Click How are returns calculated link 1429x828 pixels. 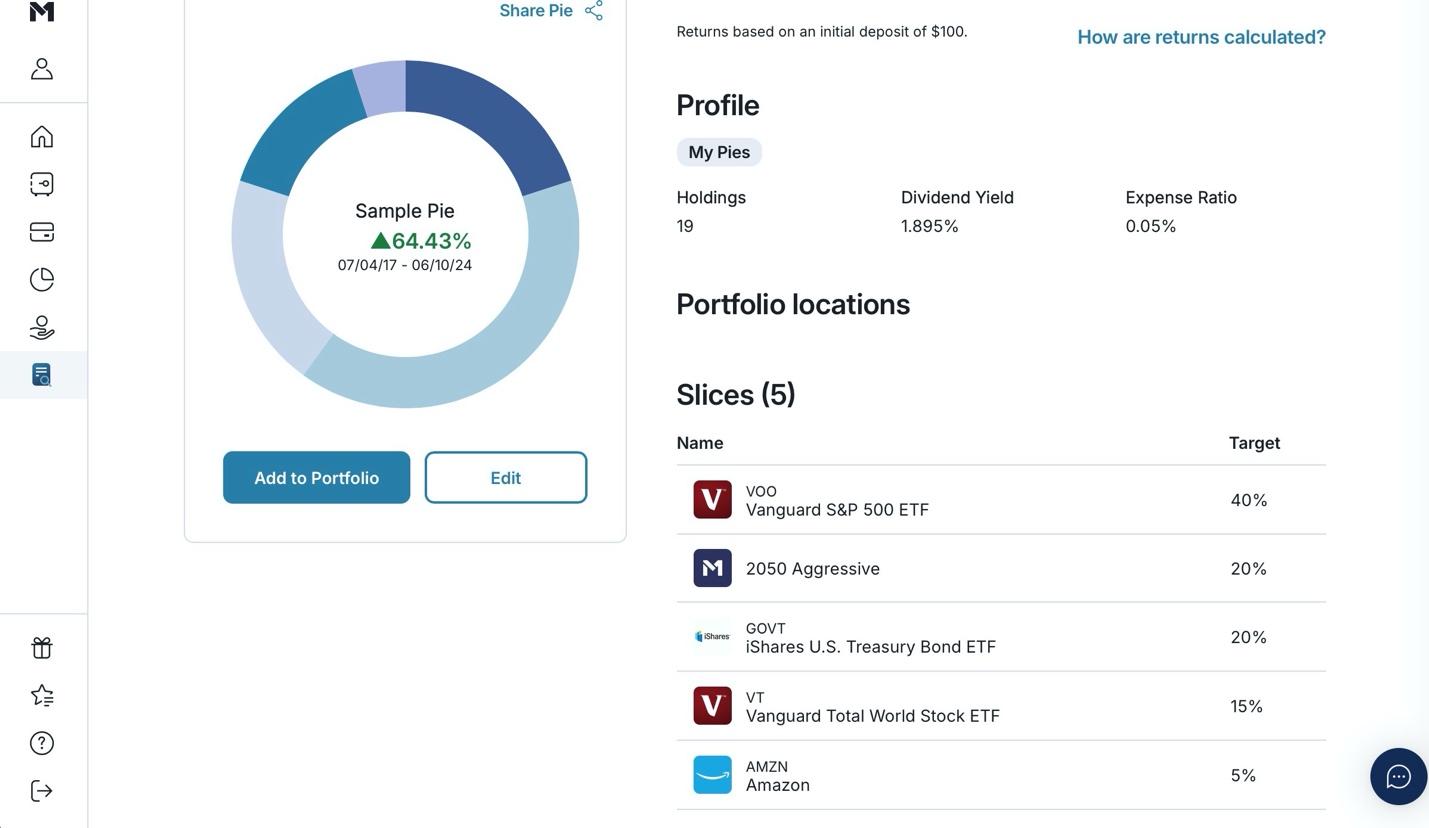point(1201,37)
